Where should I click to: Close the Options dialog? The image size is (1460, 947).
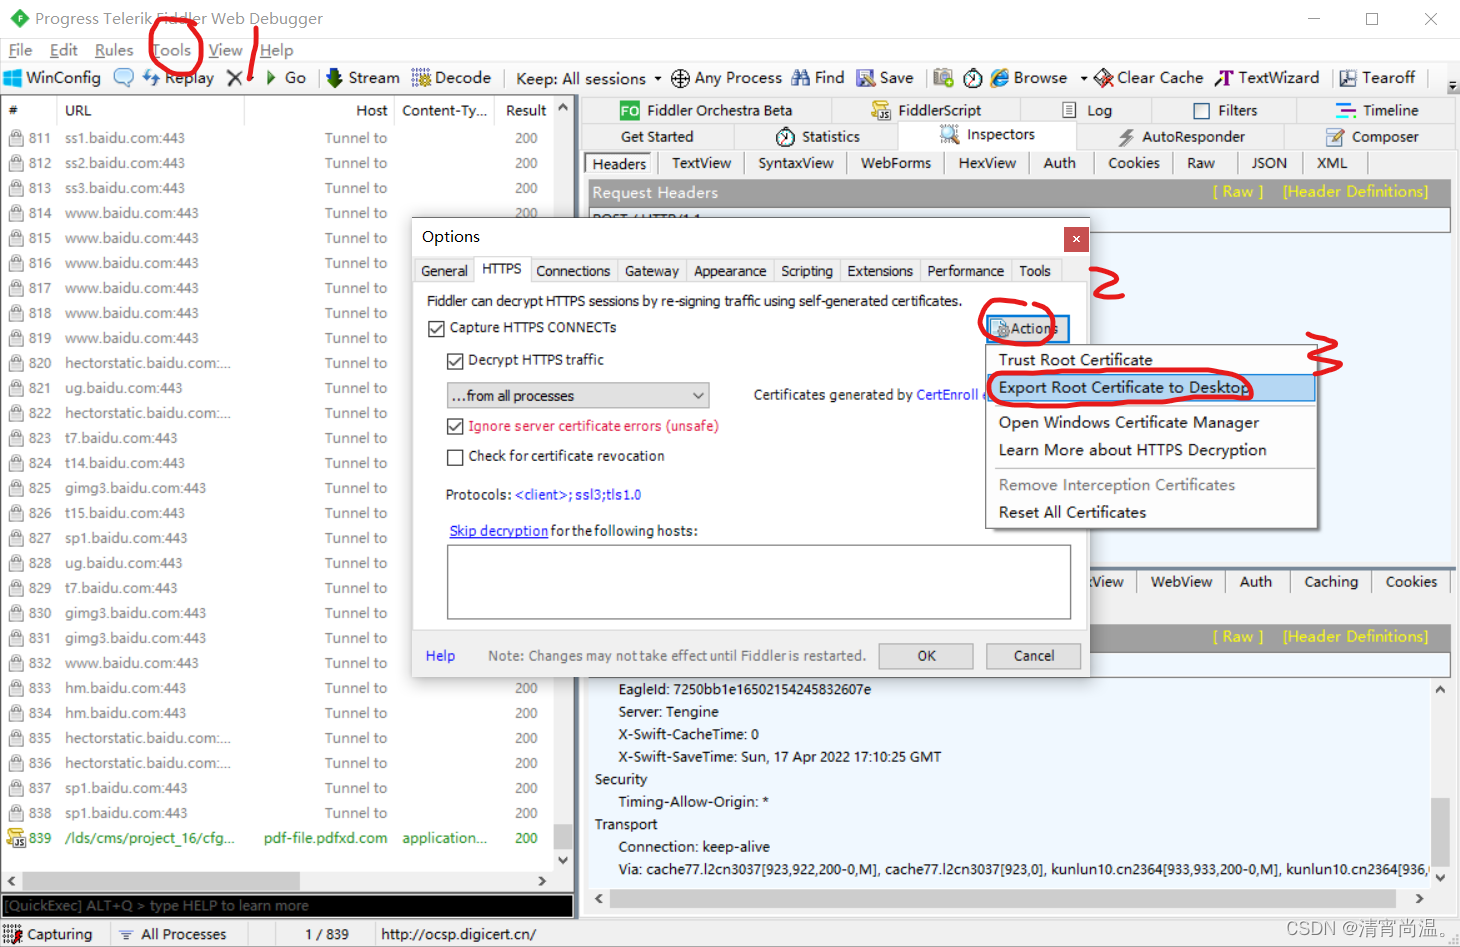[x=1076, y=239]
